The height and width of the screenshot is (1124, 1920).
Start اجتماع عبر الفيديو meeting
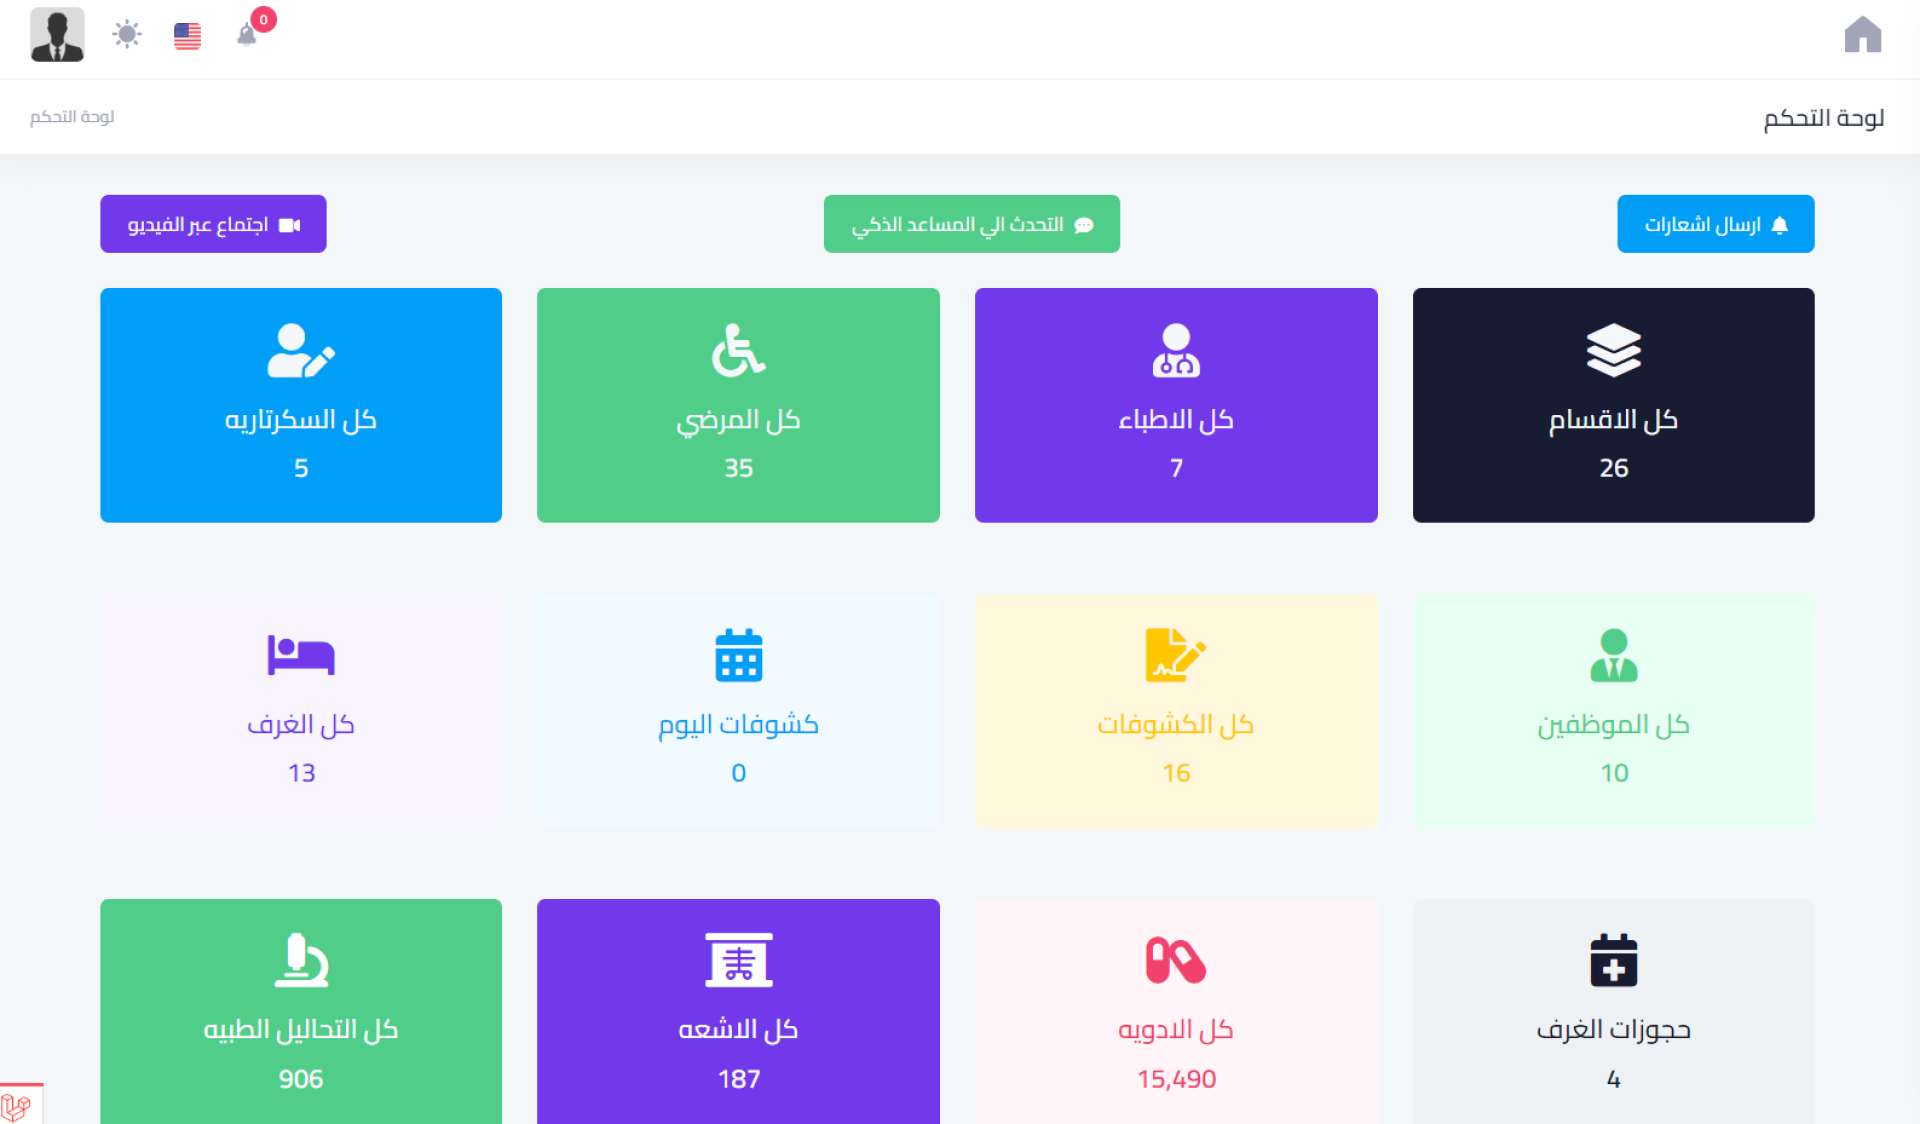tap(213, 224)
